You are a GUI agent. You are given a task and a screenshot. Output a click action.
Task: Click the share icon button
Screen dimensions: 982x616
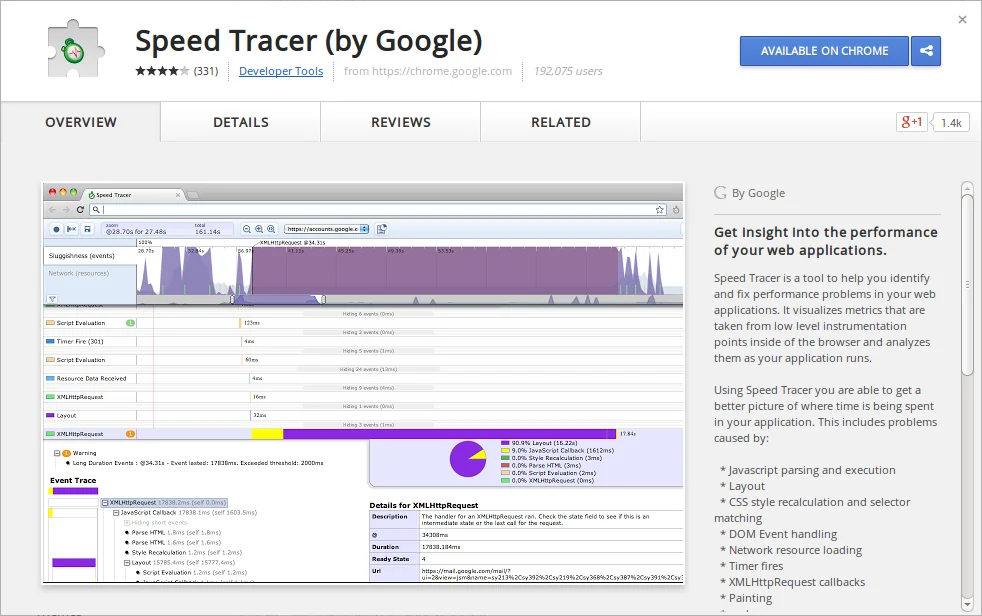926,51
